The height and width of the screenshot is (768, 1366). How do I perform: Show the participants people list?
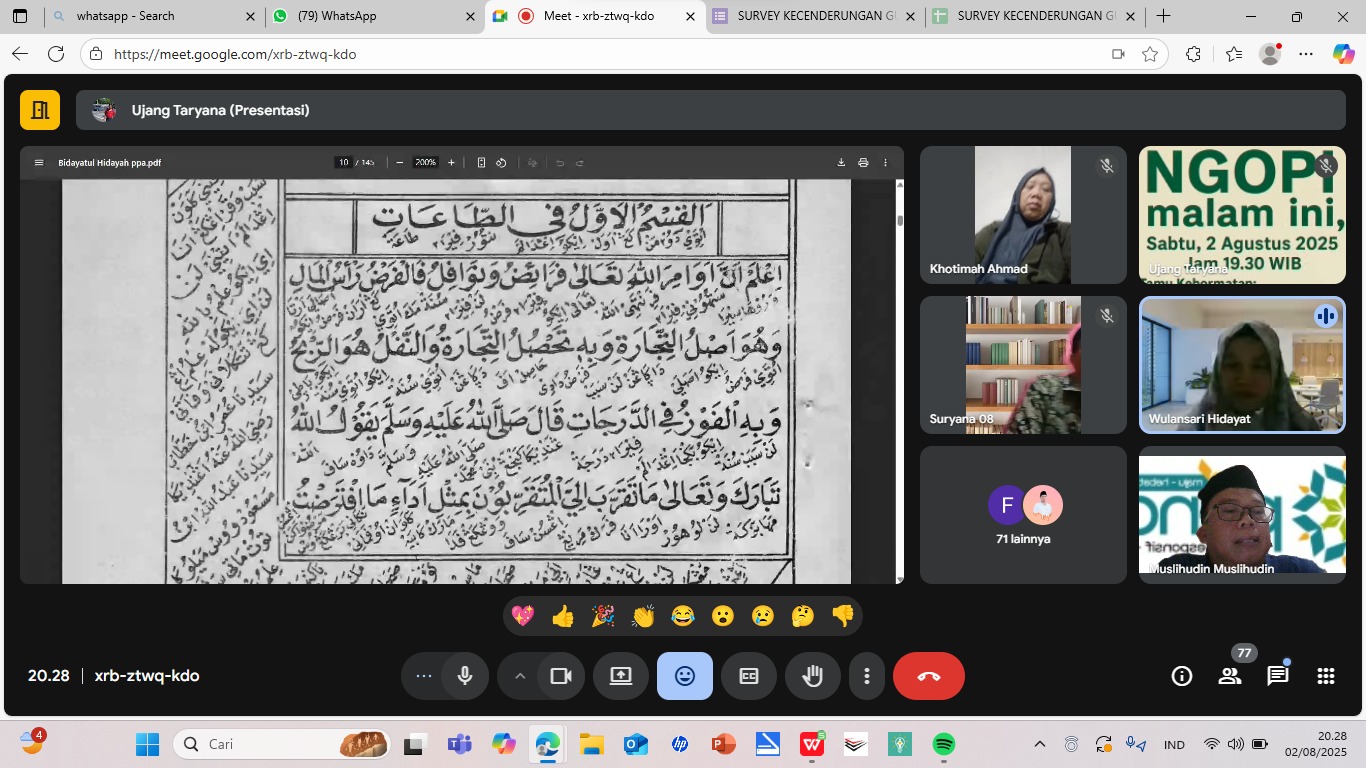tap(1229, 676)
